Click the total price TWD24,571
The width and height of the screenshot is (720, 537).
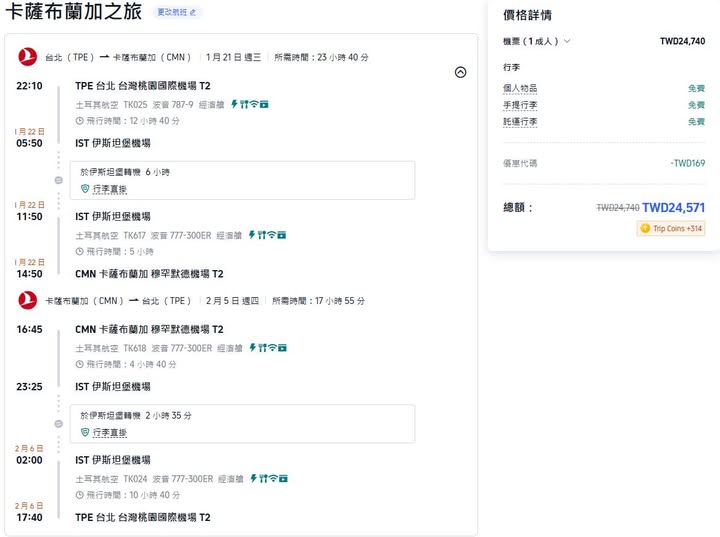pos(673,208)
